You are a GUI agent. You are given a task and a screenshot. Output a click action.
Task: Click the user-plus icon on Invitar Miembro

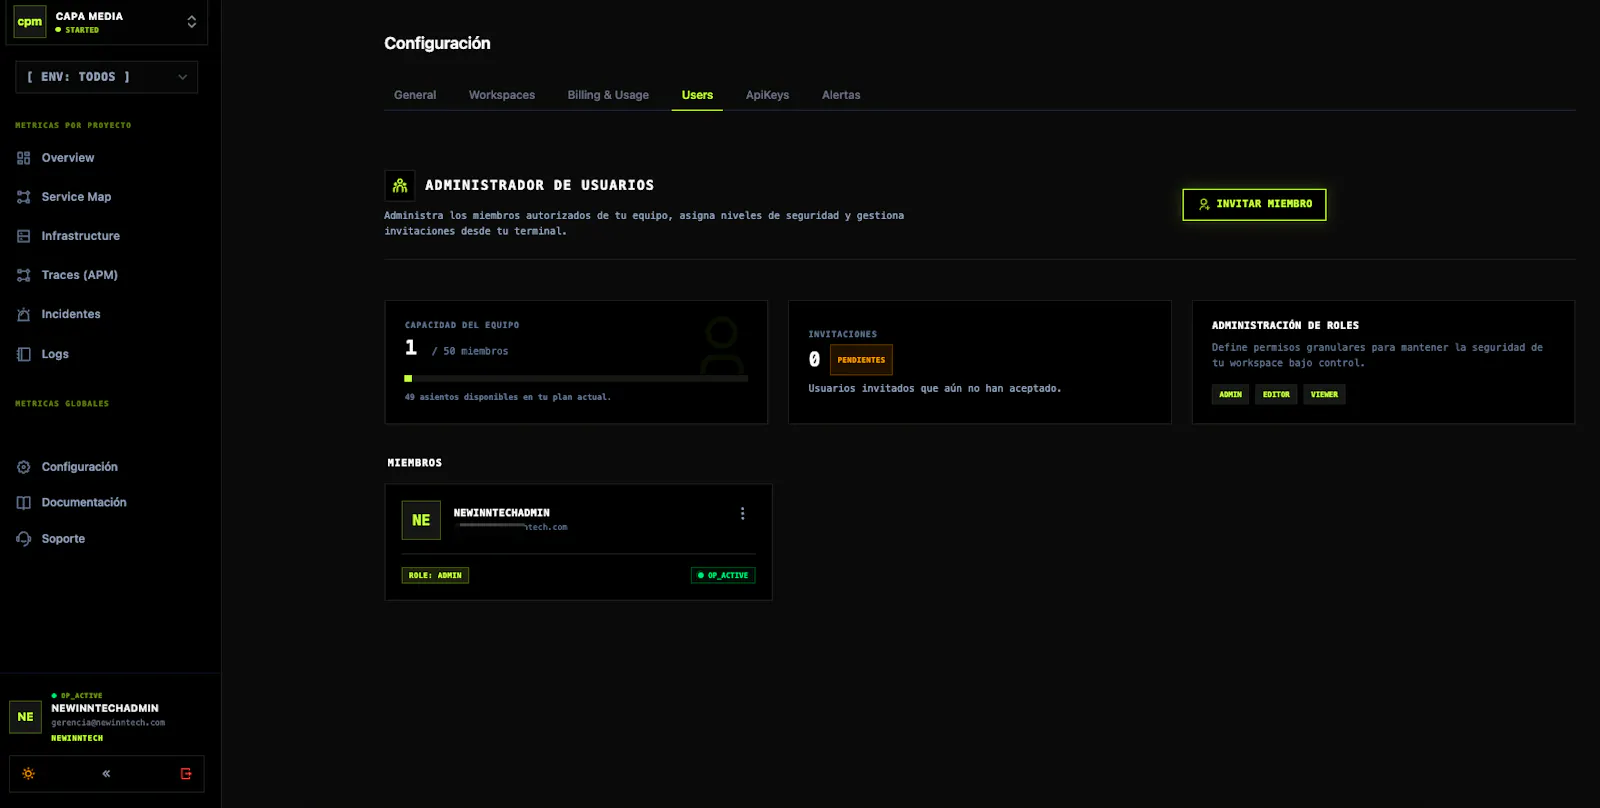tap(1204, 204)
